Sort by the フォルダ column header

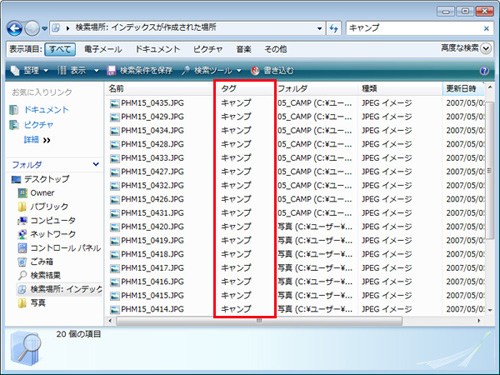(317, 89)
